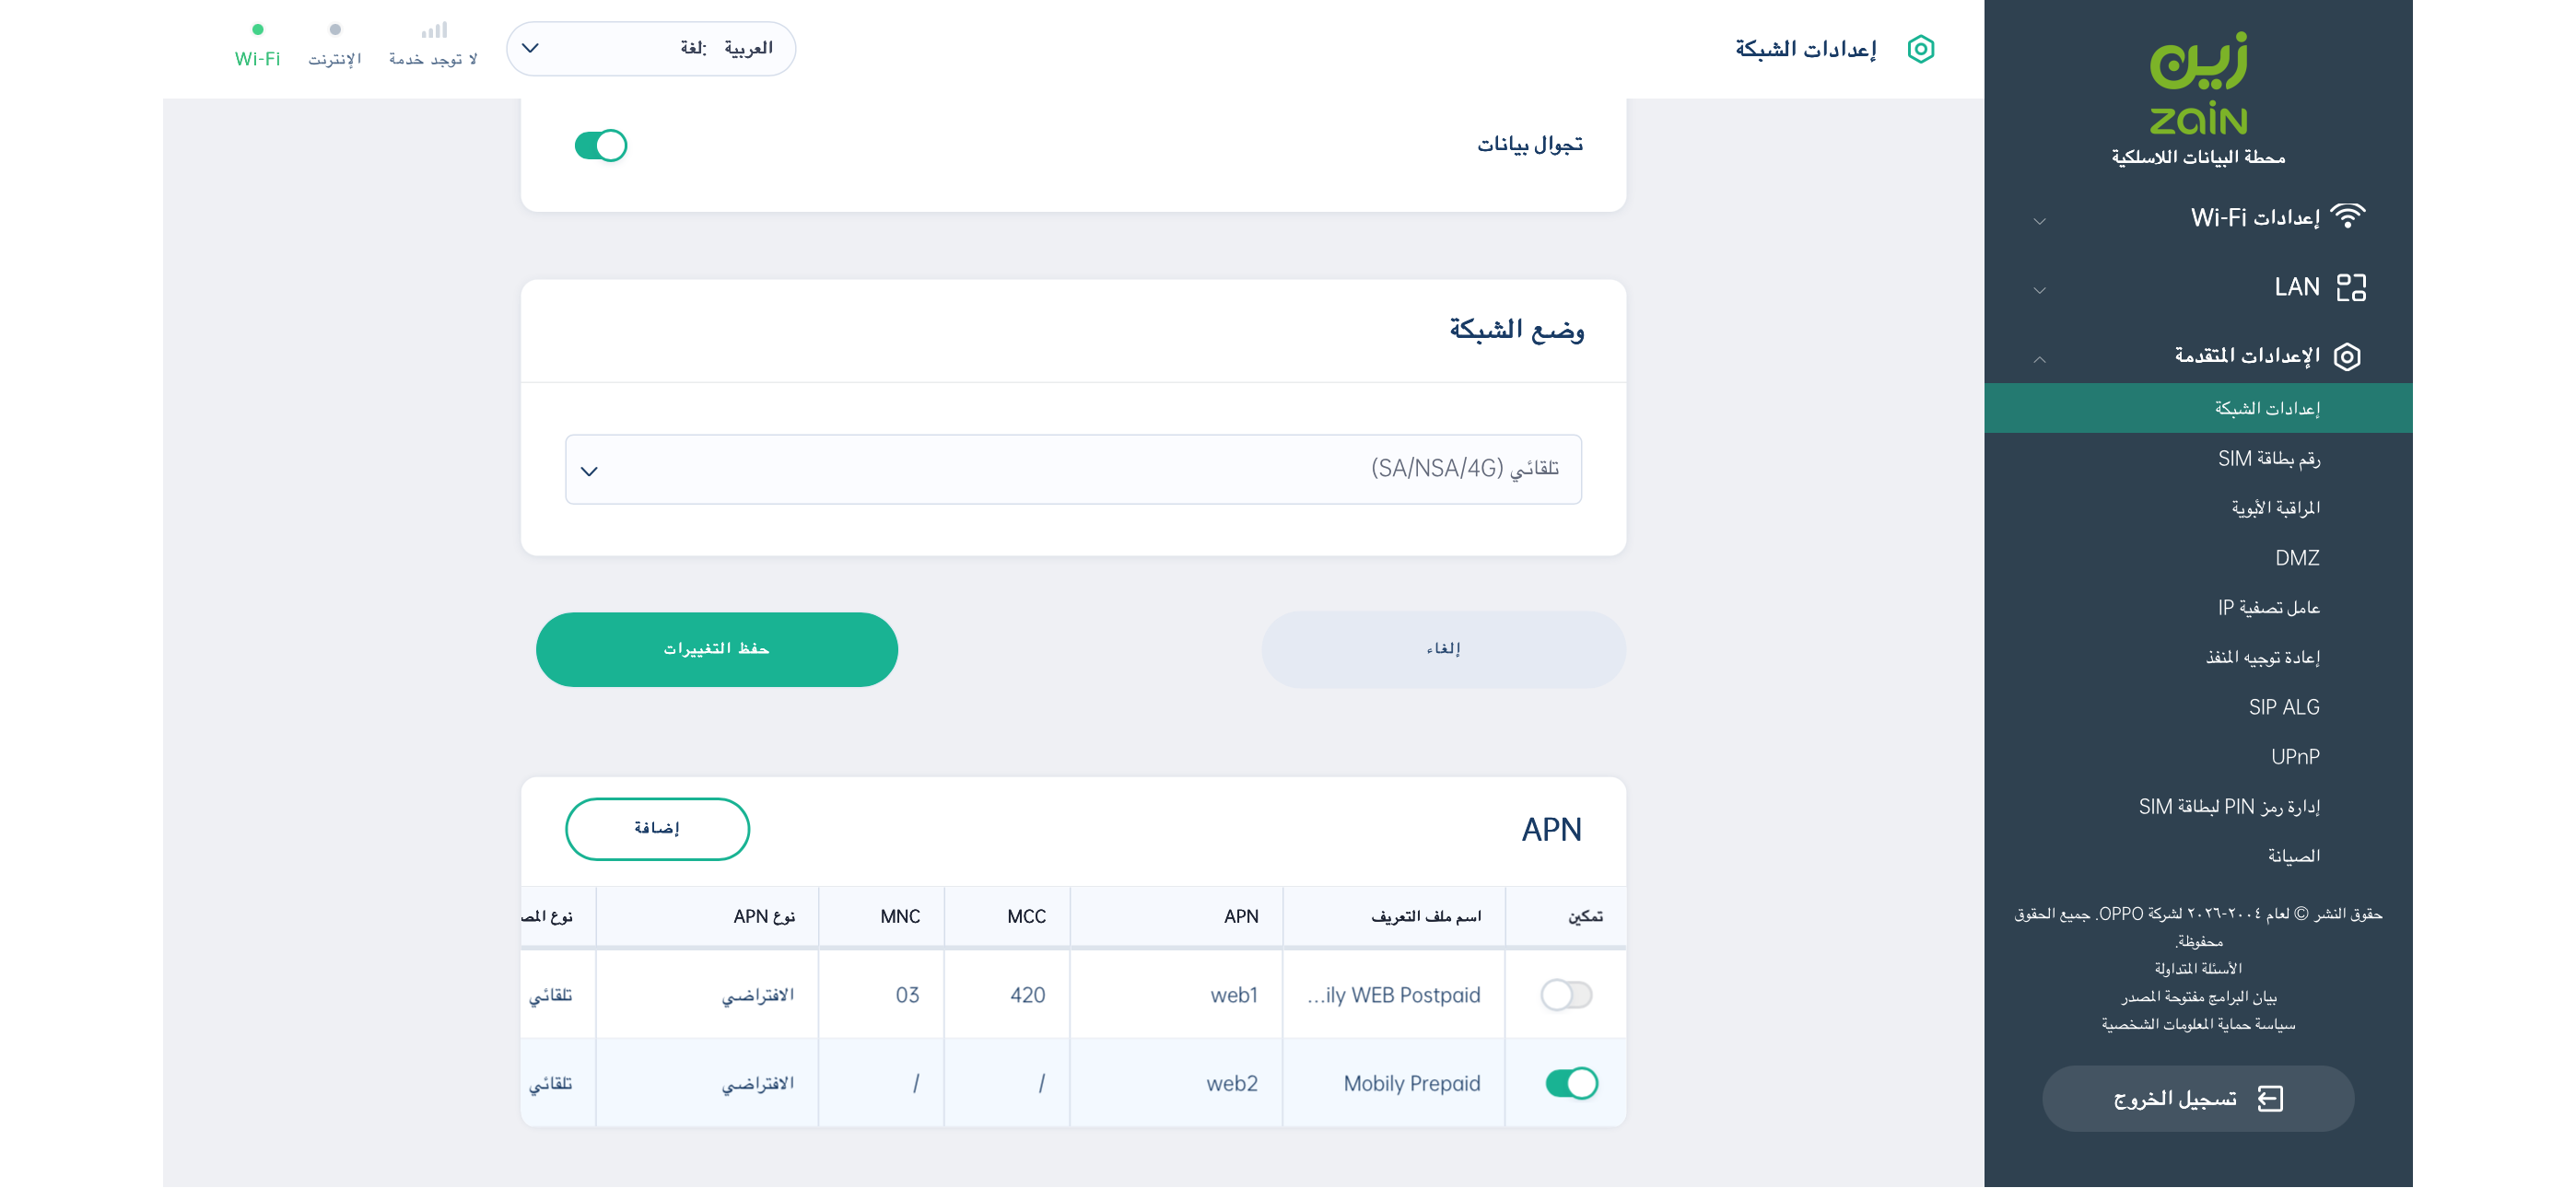2576x1188 pixels.
Task: Click the advanced settings hexagon icon in sidebar
Action: coord(2347,357)
